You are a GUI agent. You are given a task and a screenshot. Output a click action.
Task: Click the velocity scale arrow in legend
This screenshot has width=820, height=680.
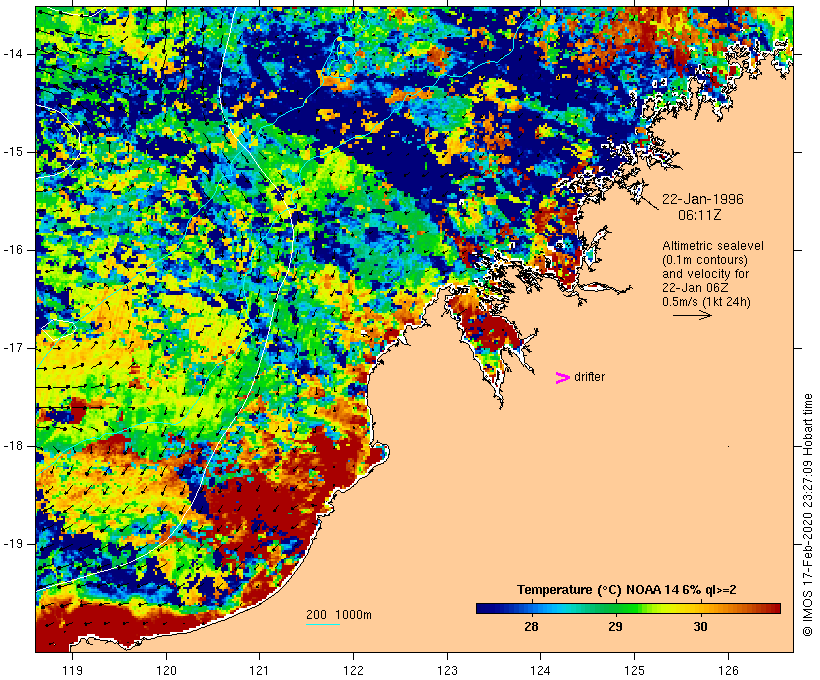(692, 315)
